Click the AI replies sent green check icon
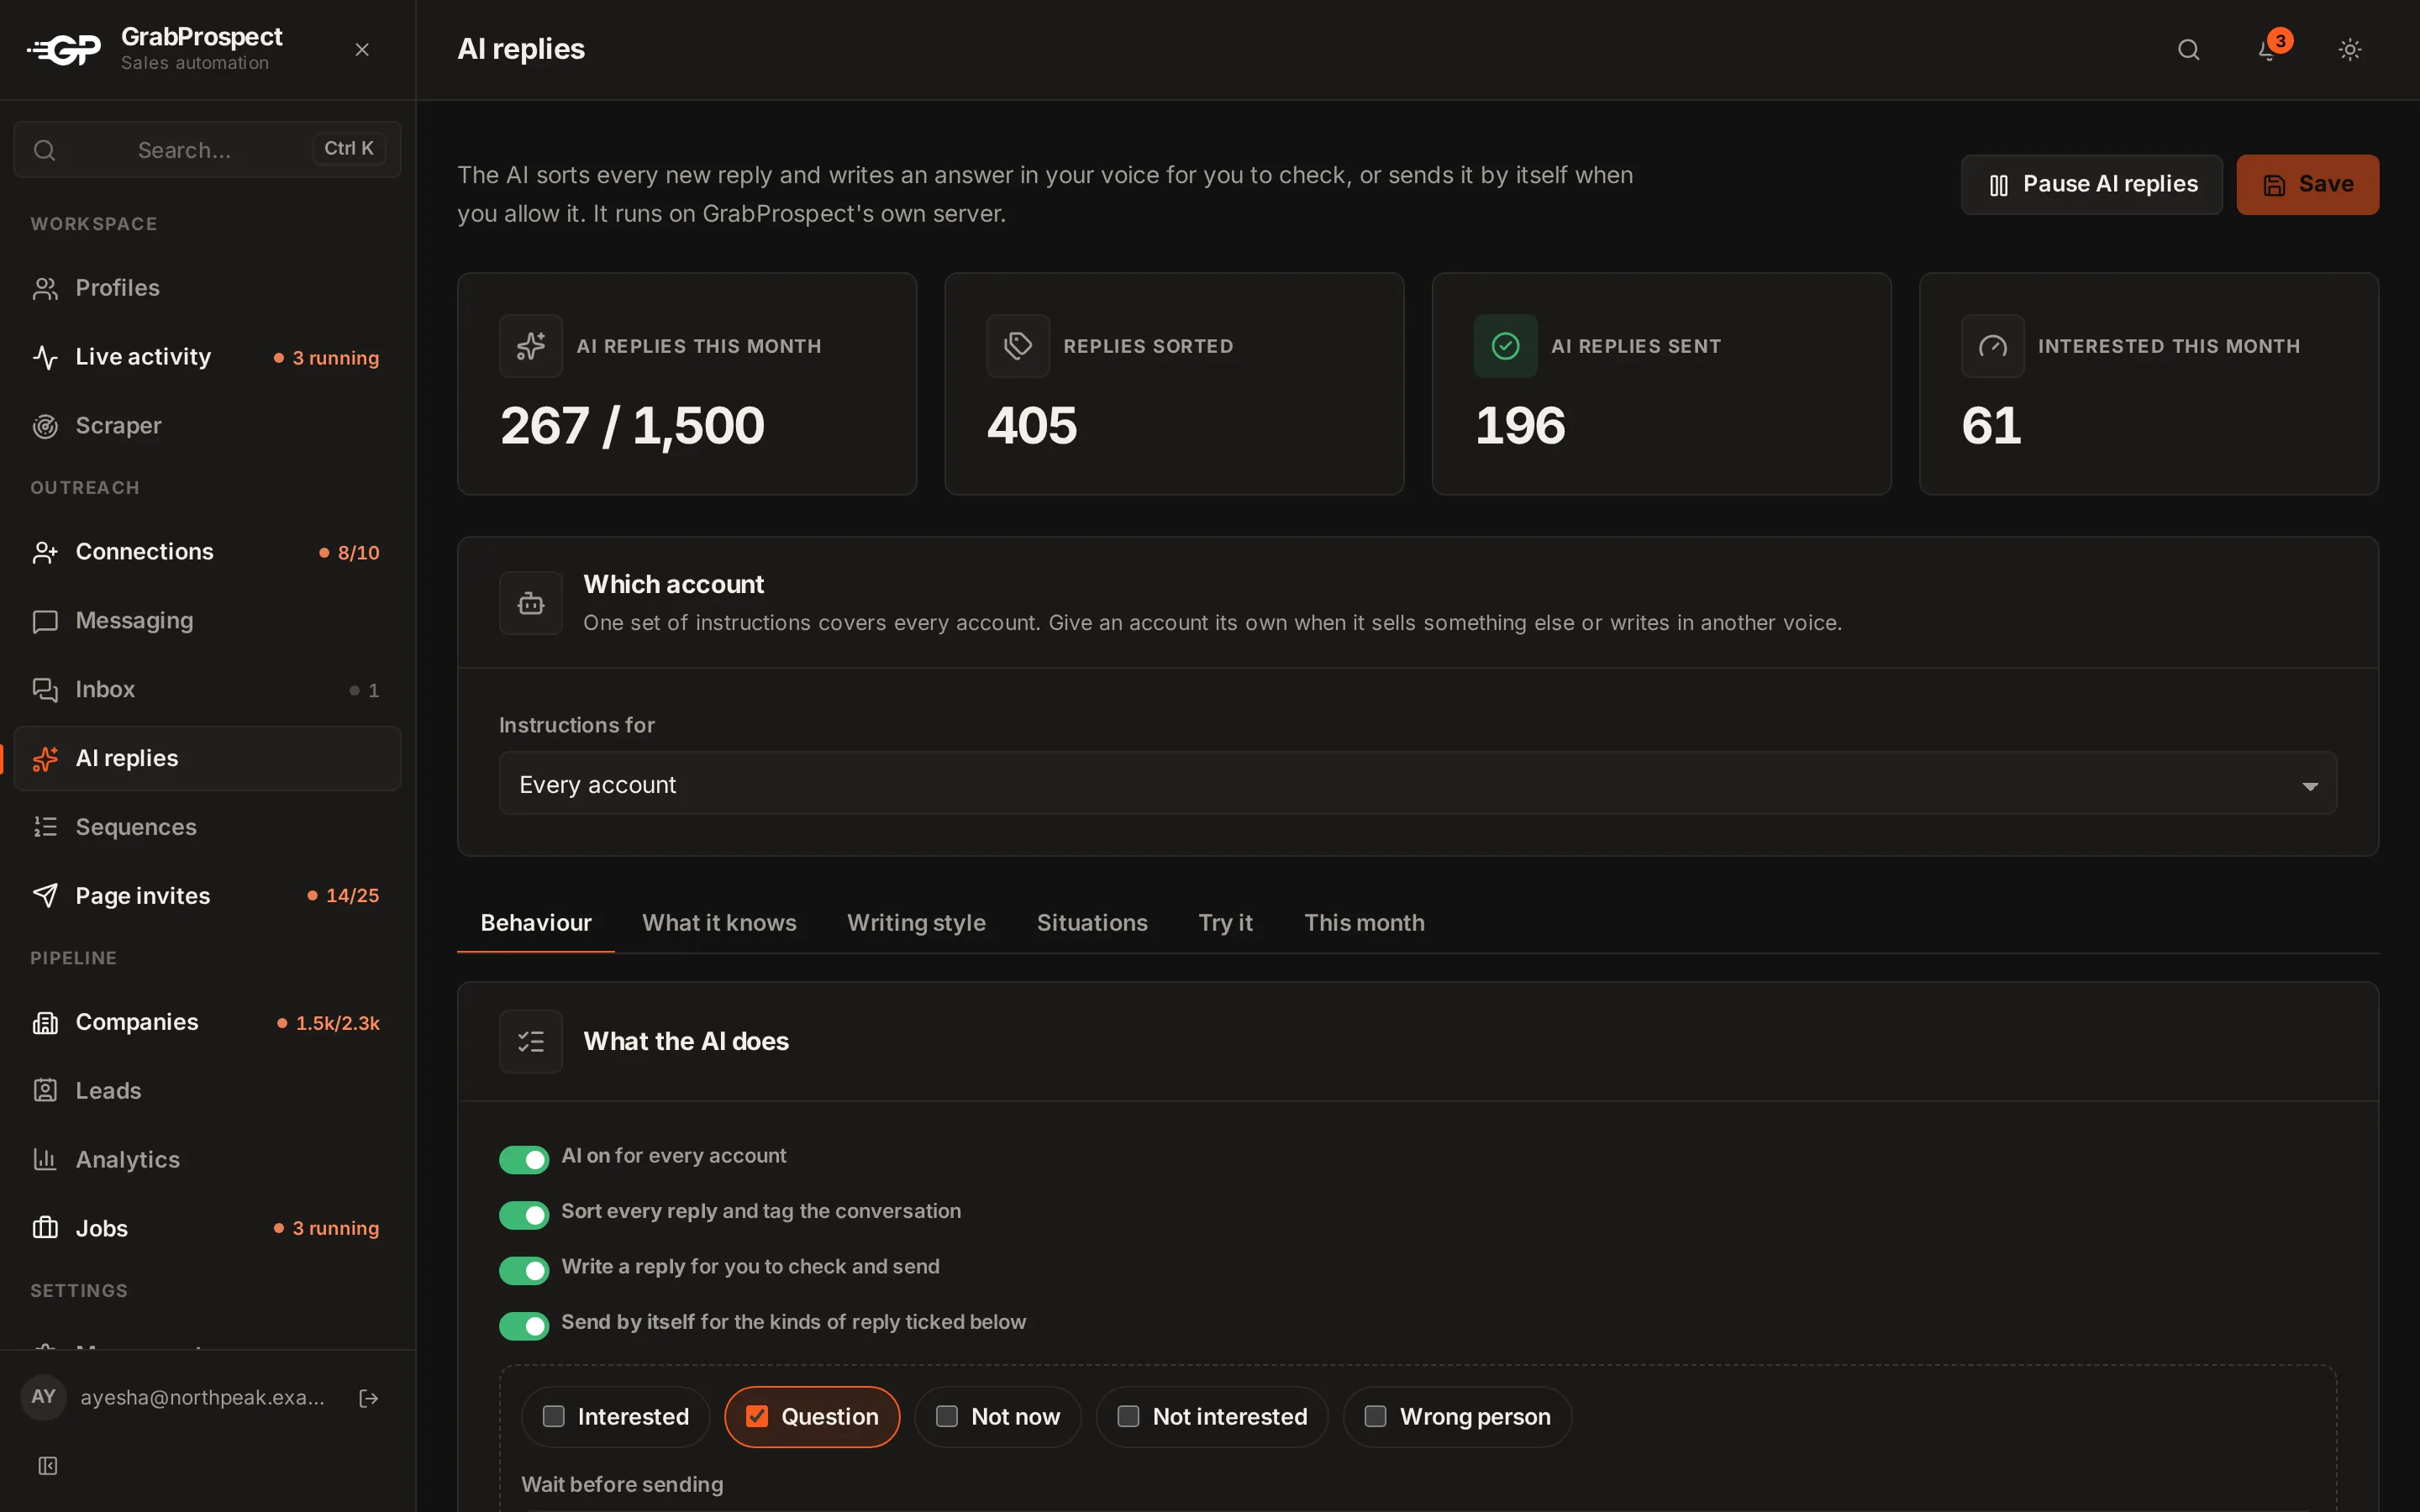The image size is (2420, 1512). (x=1505, y=346)
